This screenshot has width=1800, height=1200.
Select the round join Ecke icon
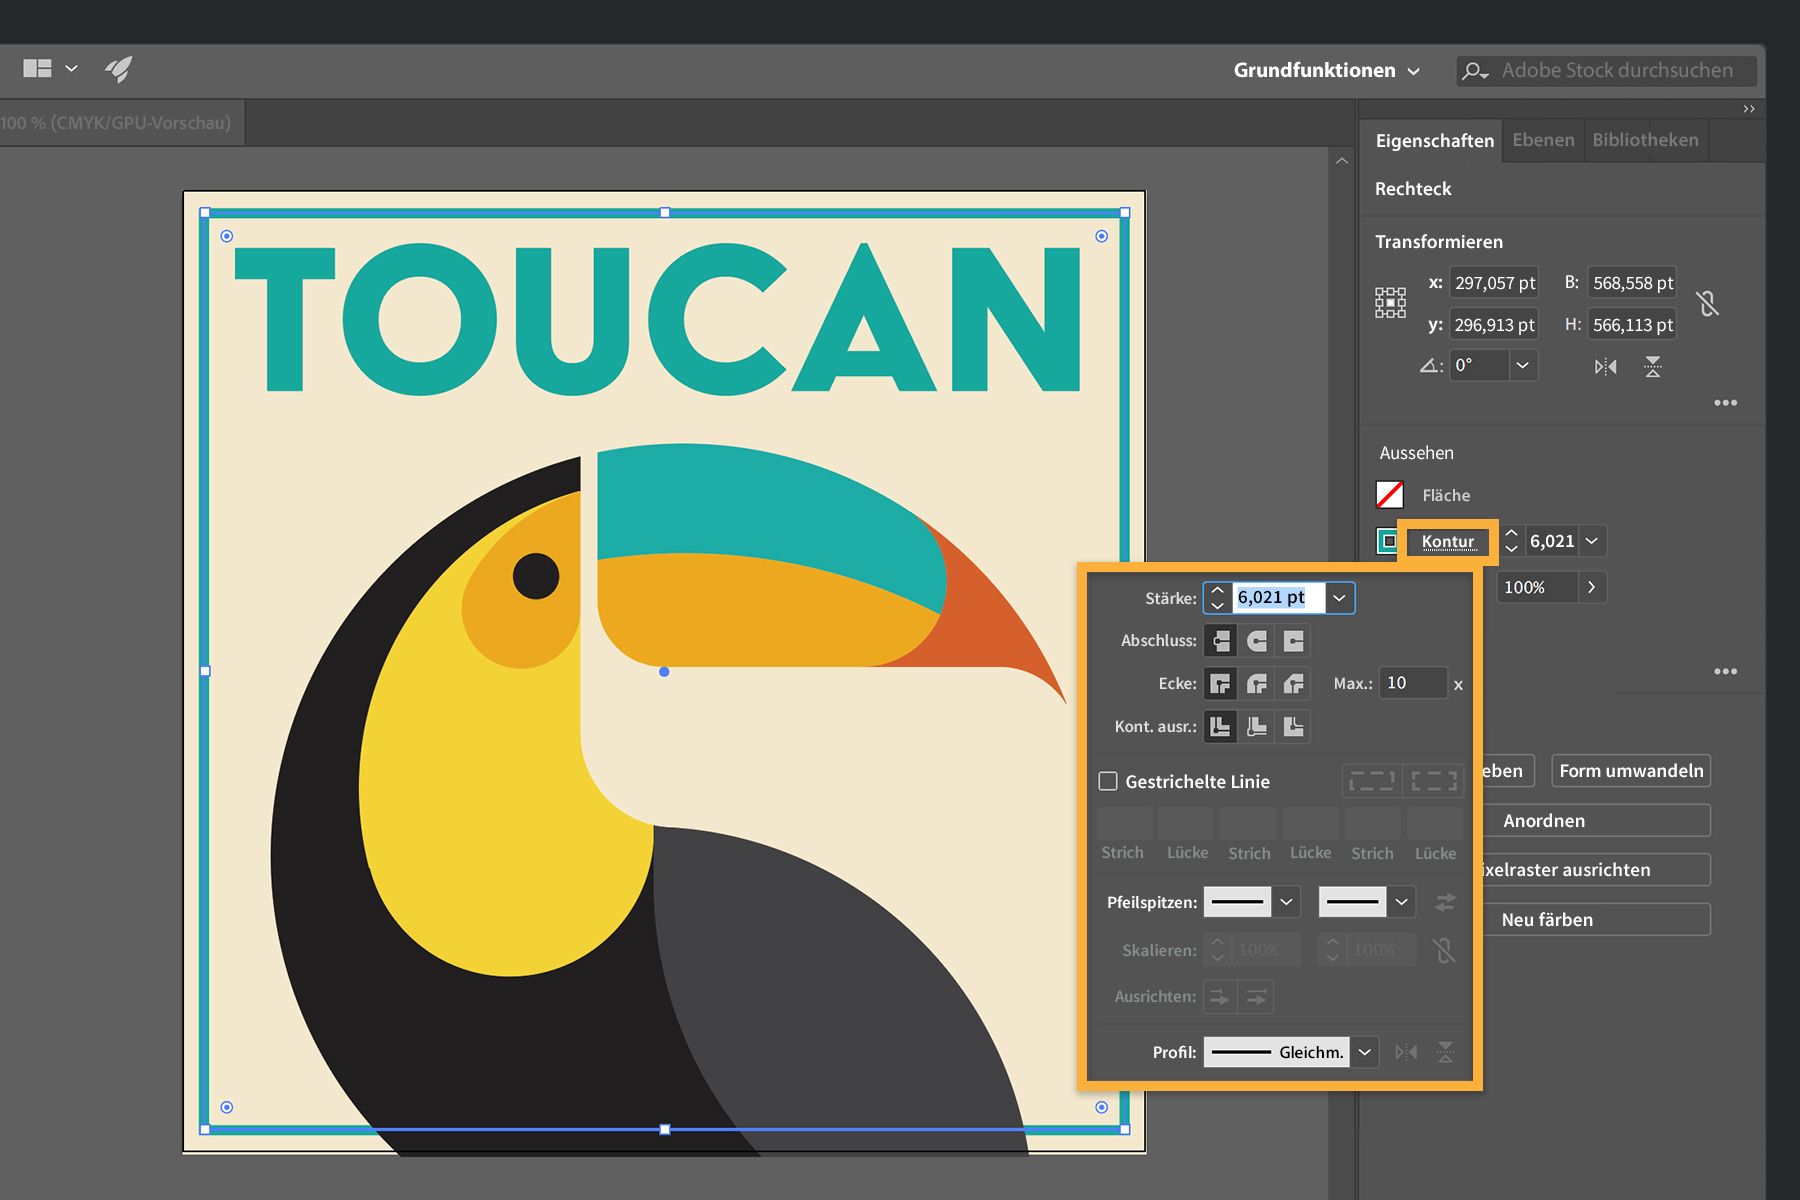pyautogui.click(x=1257, y=684)
